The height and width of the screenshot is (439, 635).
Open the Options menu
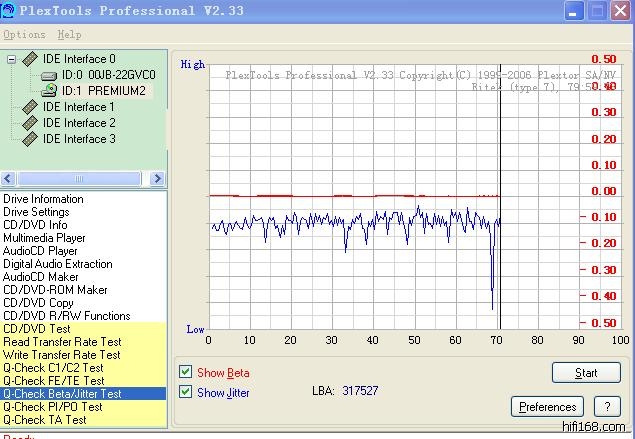point(24,34)
